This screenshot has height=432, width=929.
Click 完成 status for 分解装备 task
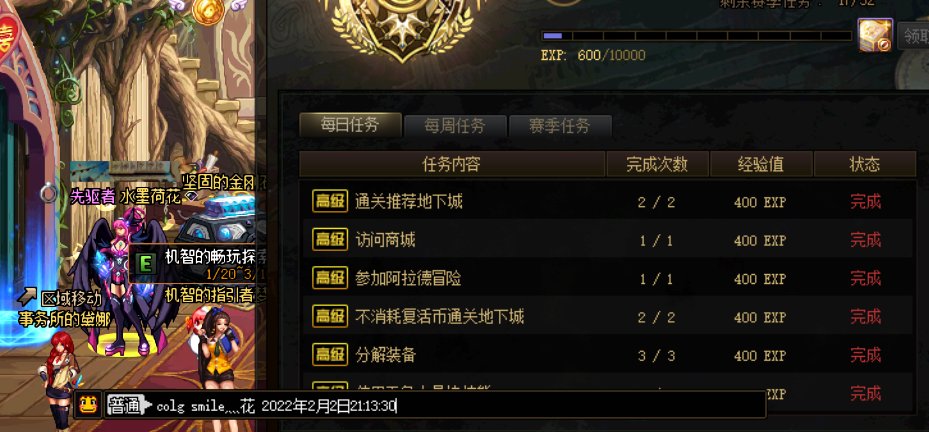866,355
